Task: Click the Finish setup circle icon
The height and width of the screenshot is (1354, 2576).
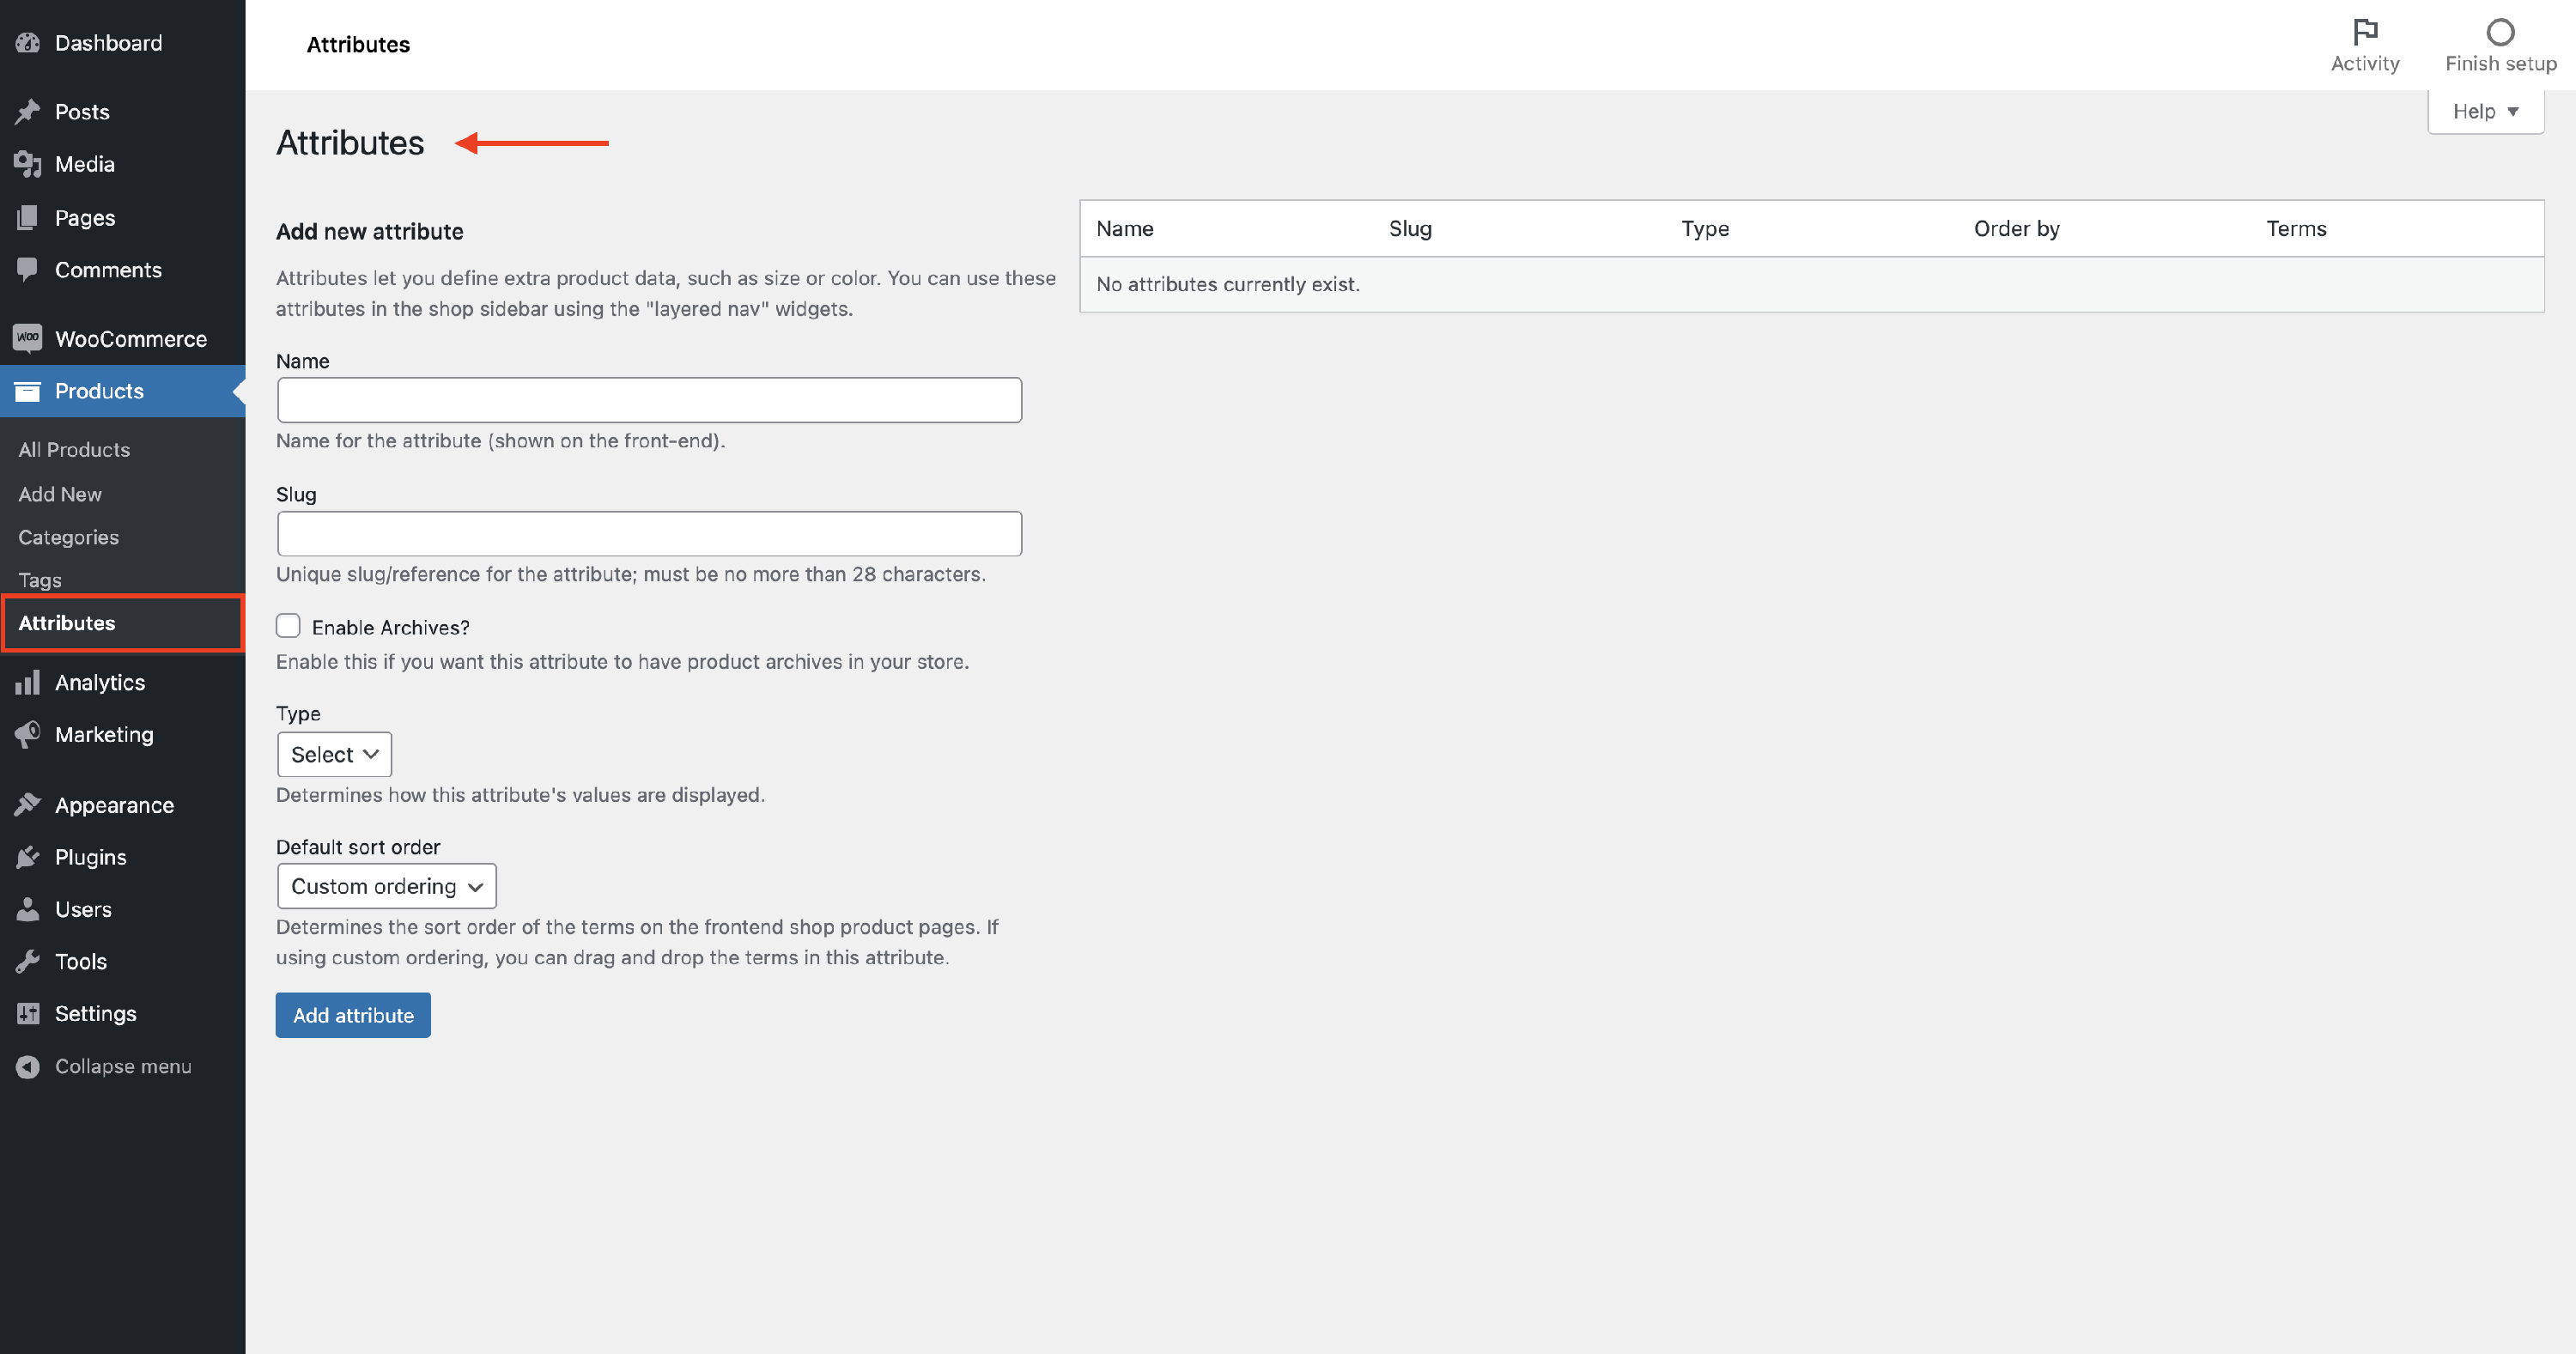Action: click(x=2500, y=32)
